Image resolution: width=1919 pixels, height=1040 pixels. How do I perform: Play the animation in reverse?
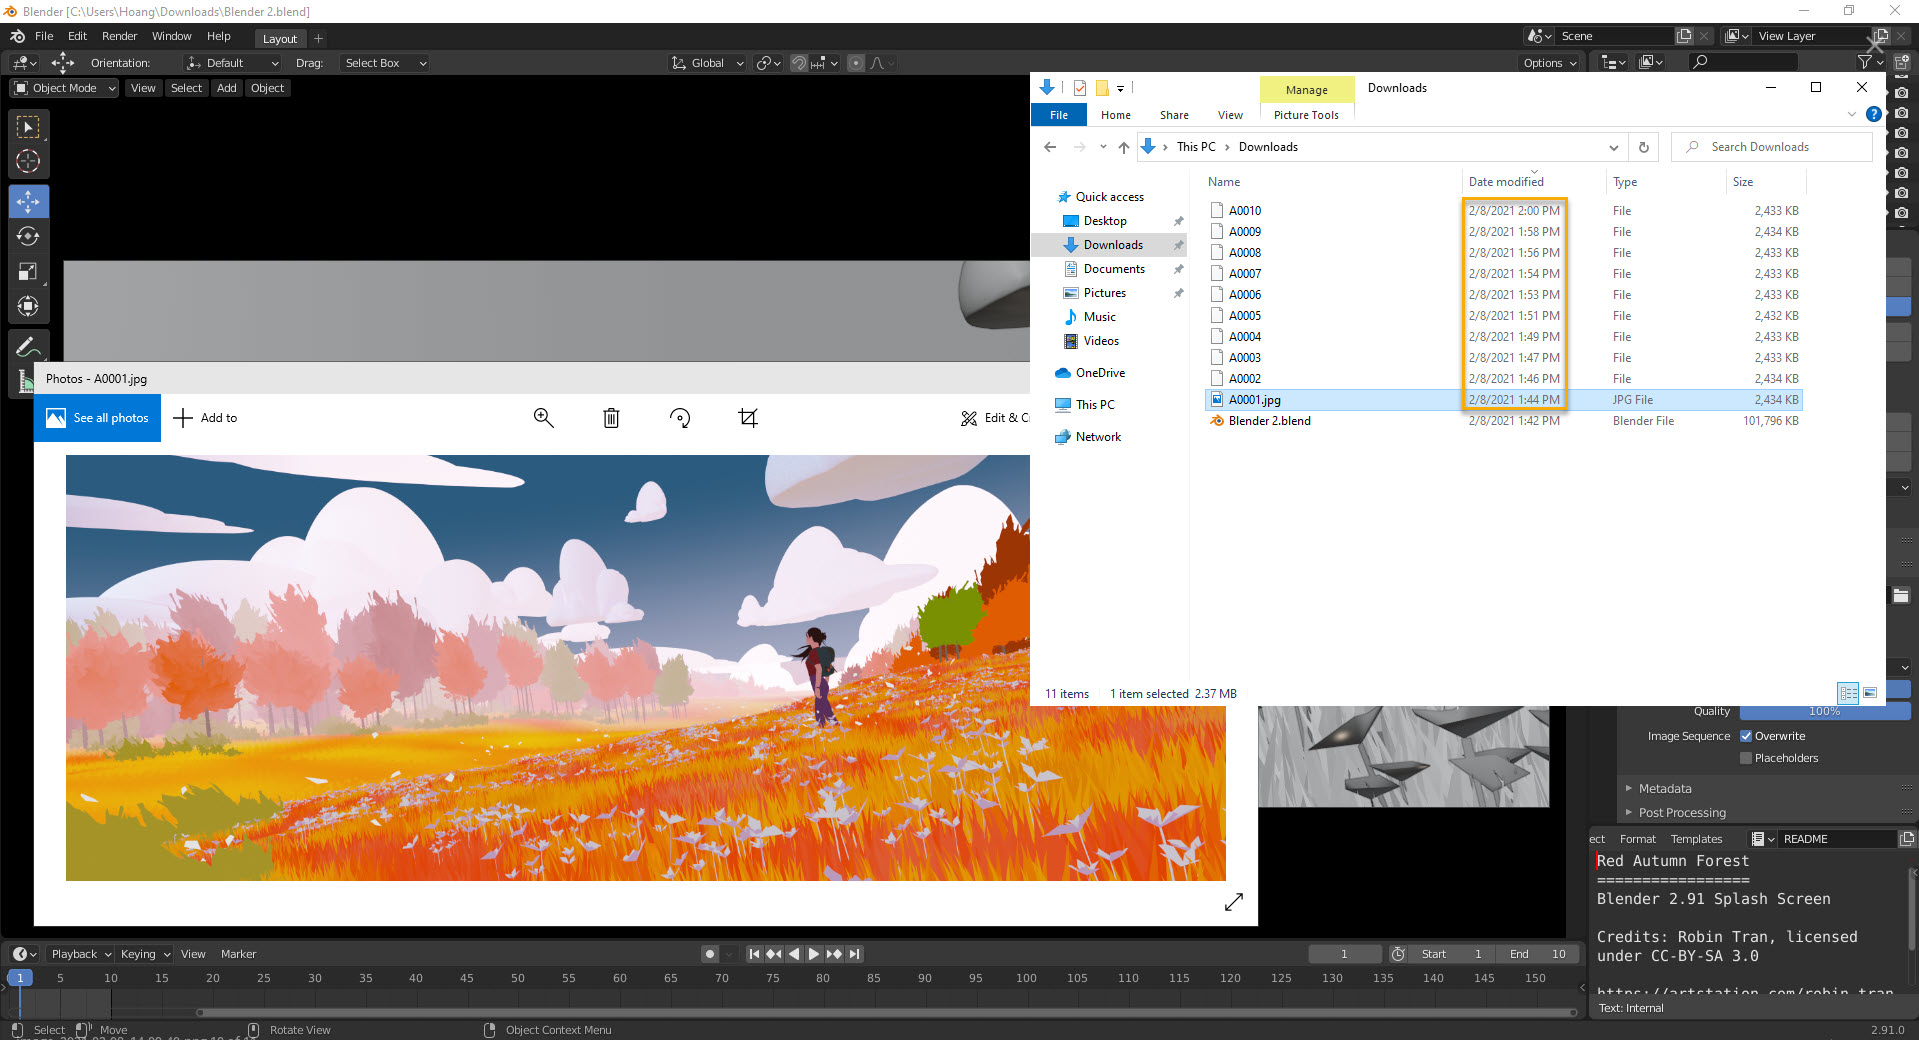tap(794, 954)
